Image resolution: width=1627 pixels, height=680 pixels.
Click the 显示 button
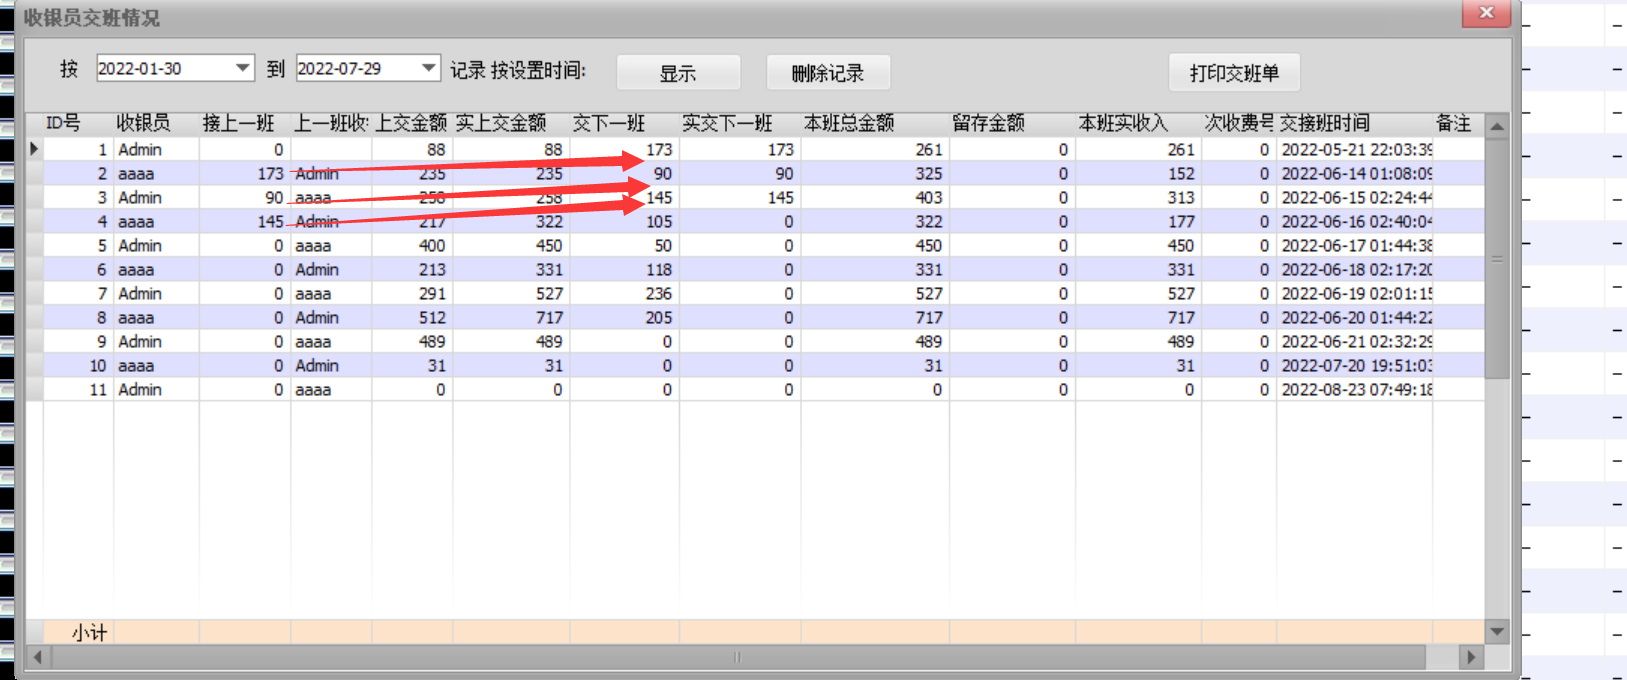tap(678, 73)
